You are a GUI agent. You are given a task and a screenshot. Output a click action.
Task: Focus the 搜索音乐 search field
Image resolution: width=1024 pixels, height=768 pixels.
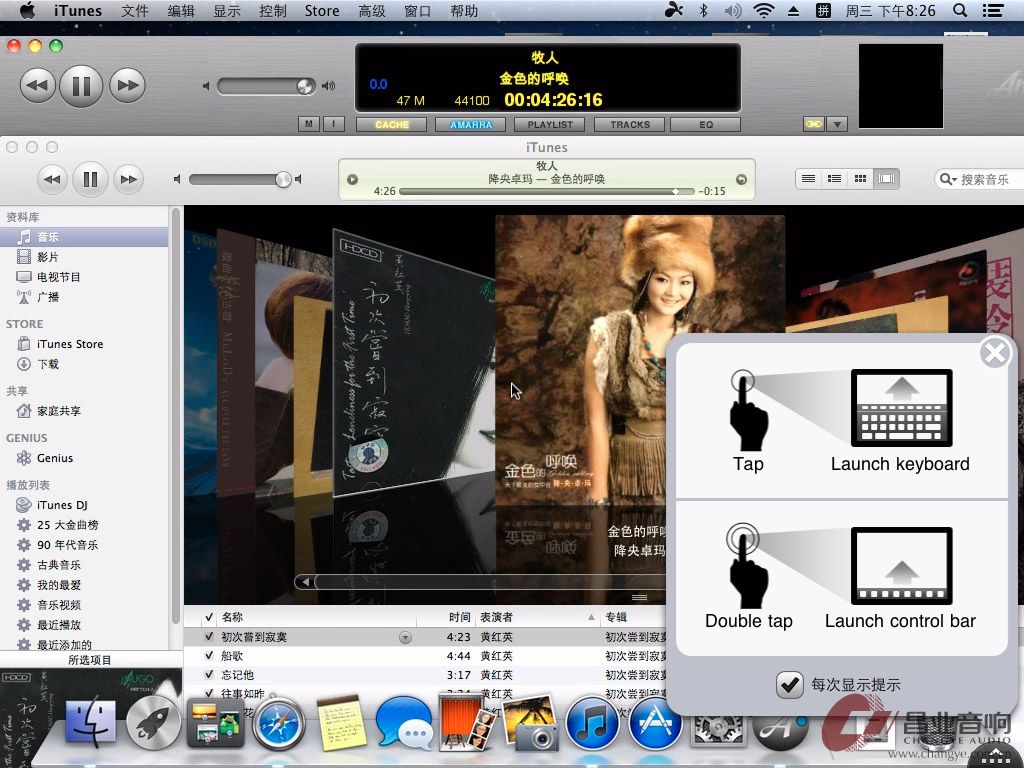980,179
